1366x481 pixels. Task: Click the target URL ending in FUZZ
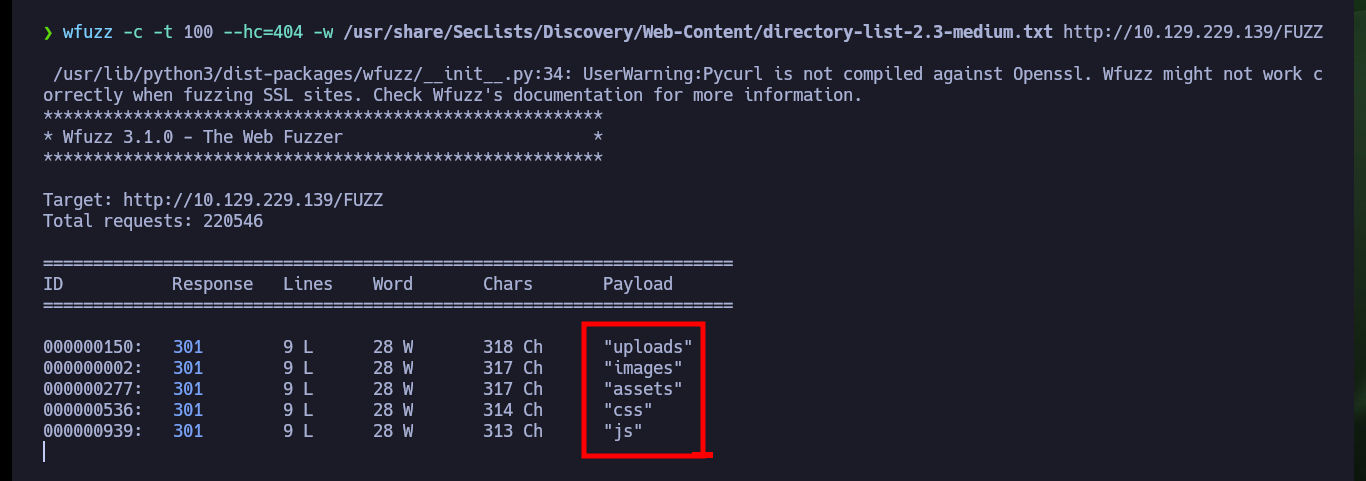click(1192, 32)
